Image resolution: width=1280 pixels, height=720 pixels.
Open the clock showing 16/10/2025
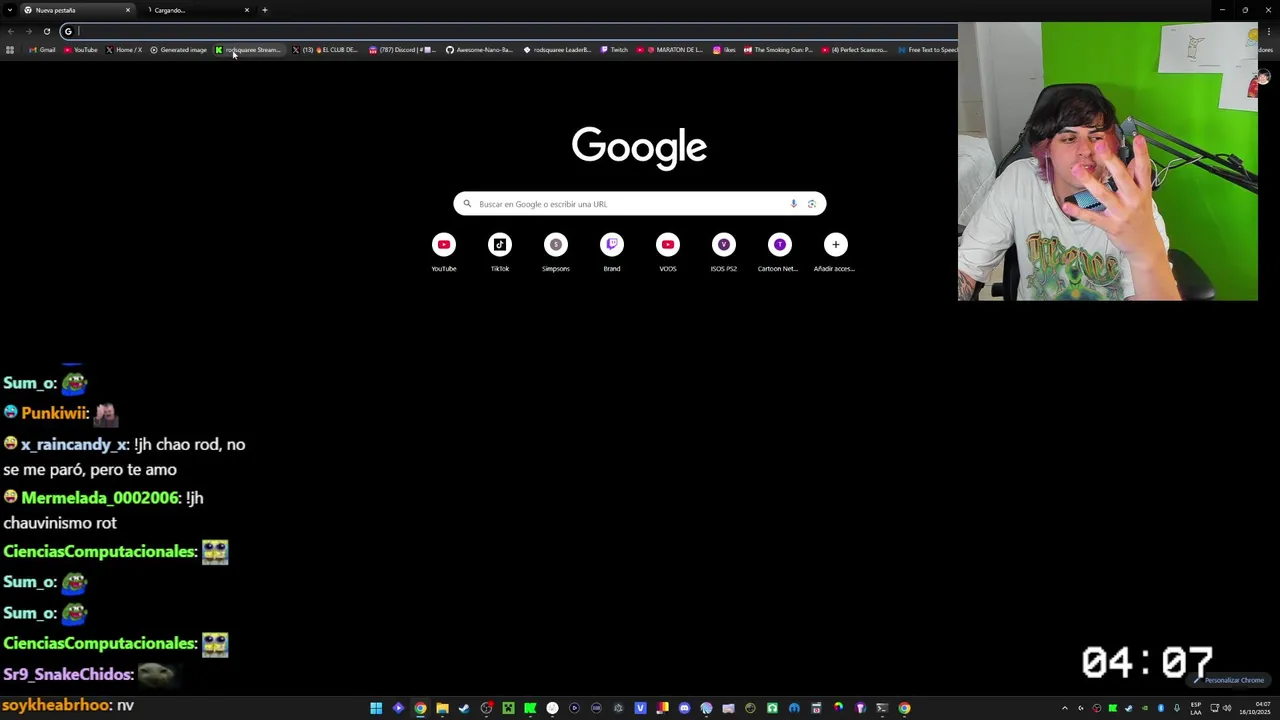tap(1255, 708)
